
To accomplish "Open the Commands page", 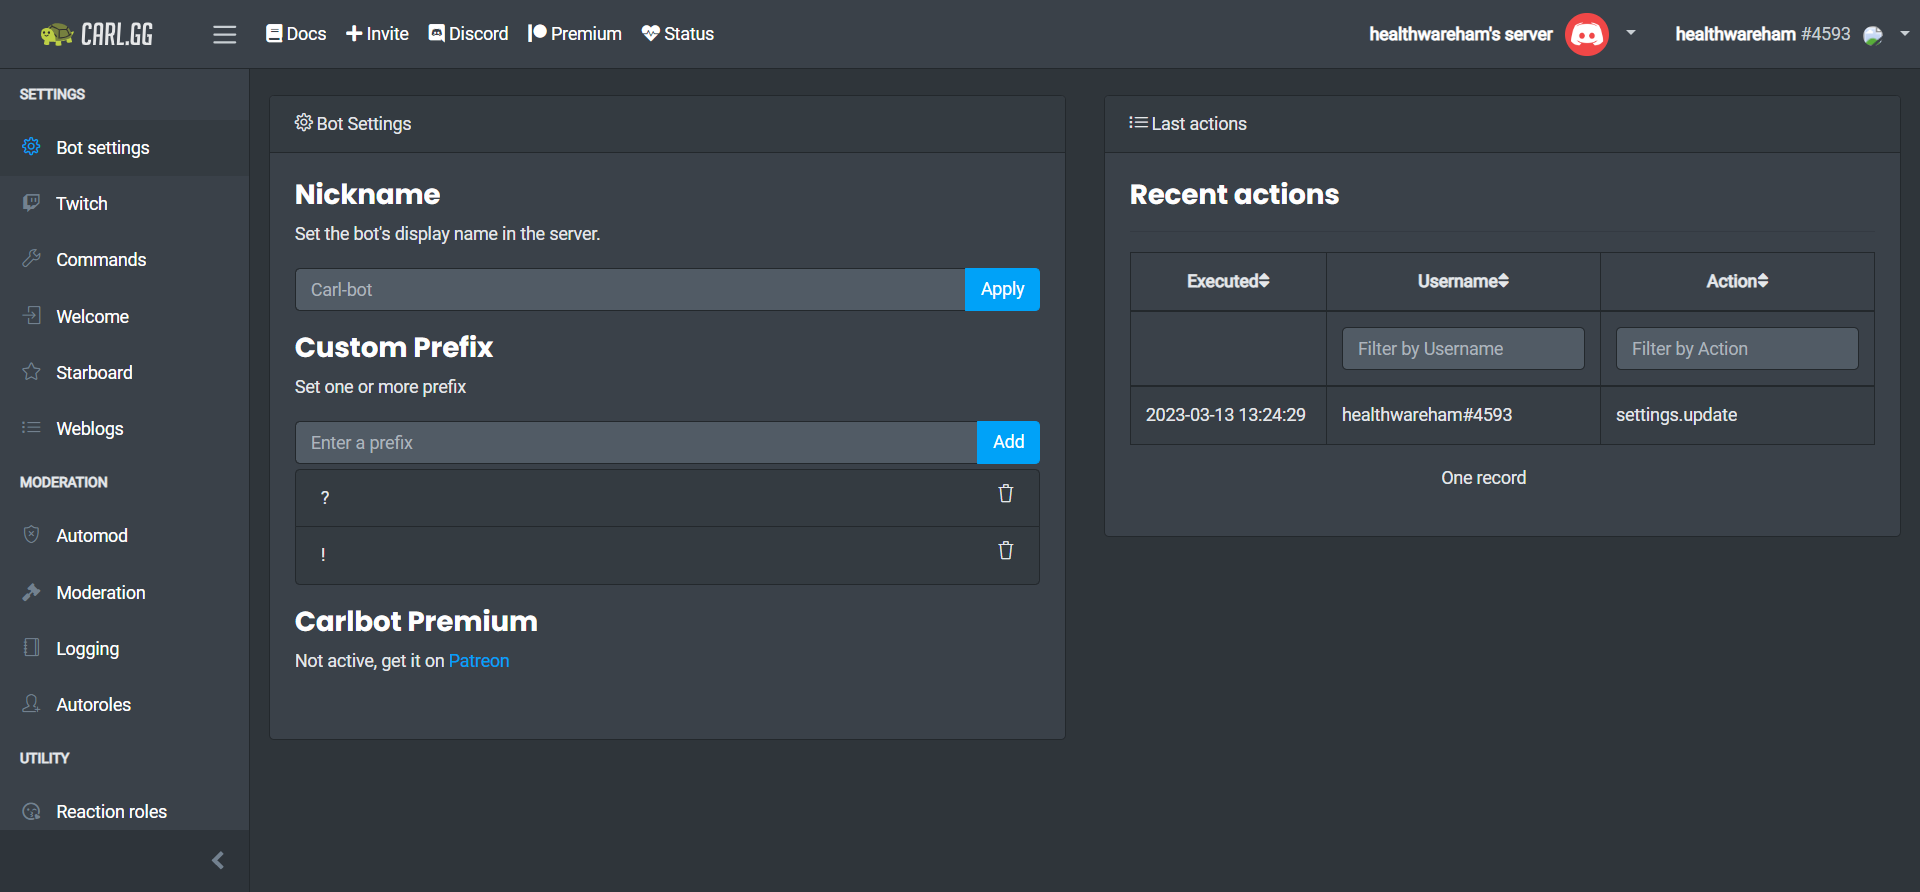I will [x=124, y=260].
